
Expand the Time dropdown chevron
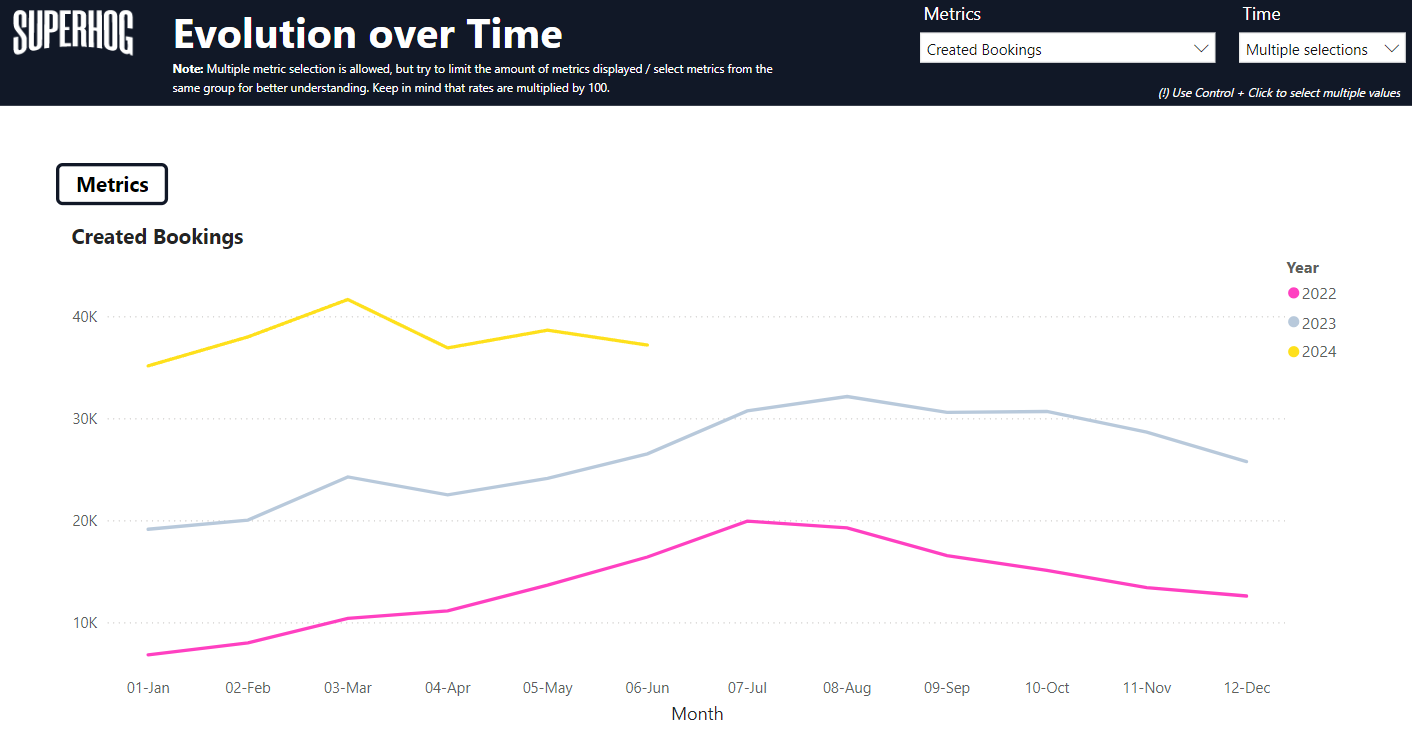click(1391, 49)
